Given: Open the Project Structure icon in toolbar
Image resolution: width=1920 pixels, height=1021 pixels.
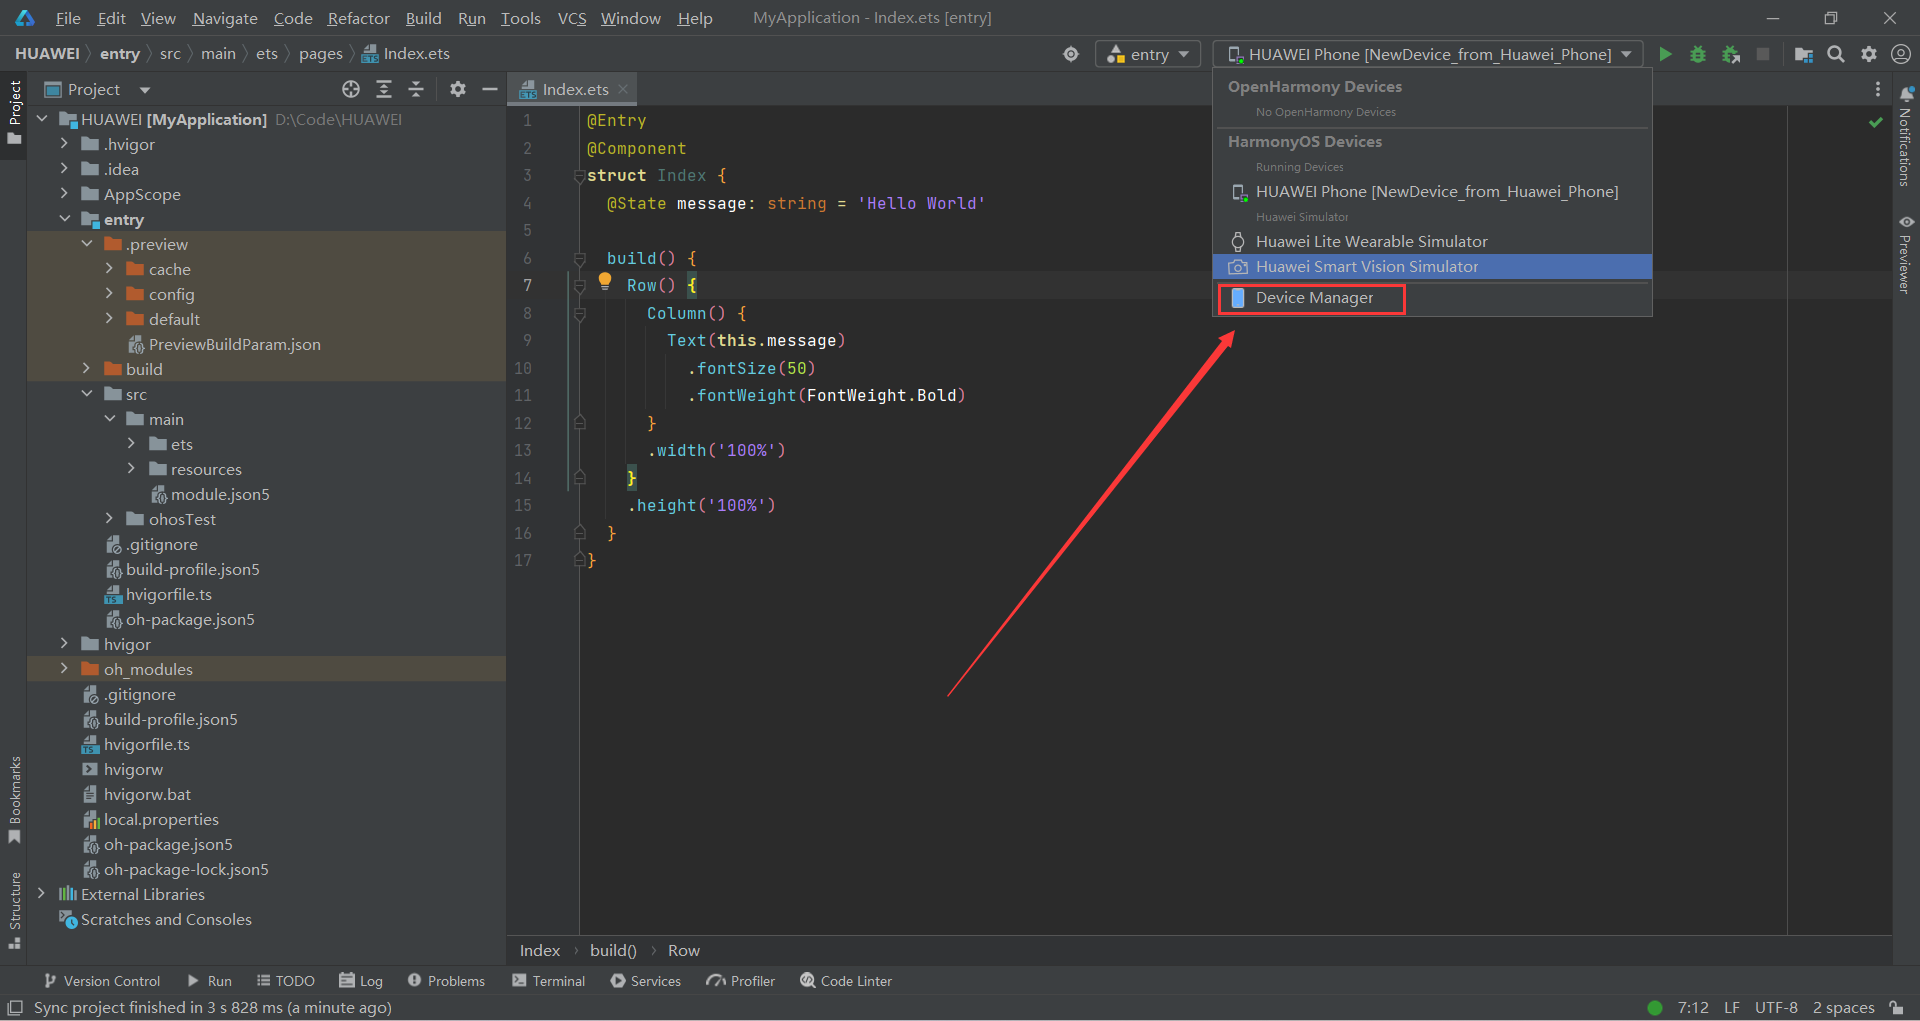Looking at the screenshot, I should point(1803,54).
